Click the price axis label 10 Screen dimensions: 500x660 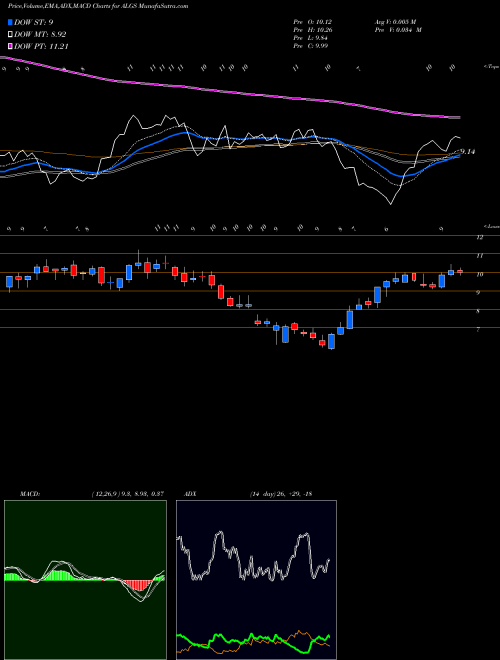click(479, 274)
